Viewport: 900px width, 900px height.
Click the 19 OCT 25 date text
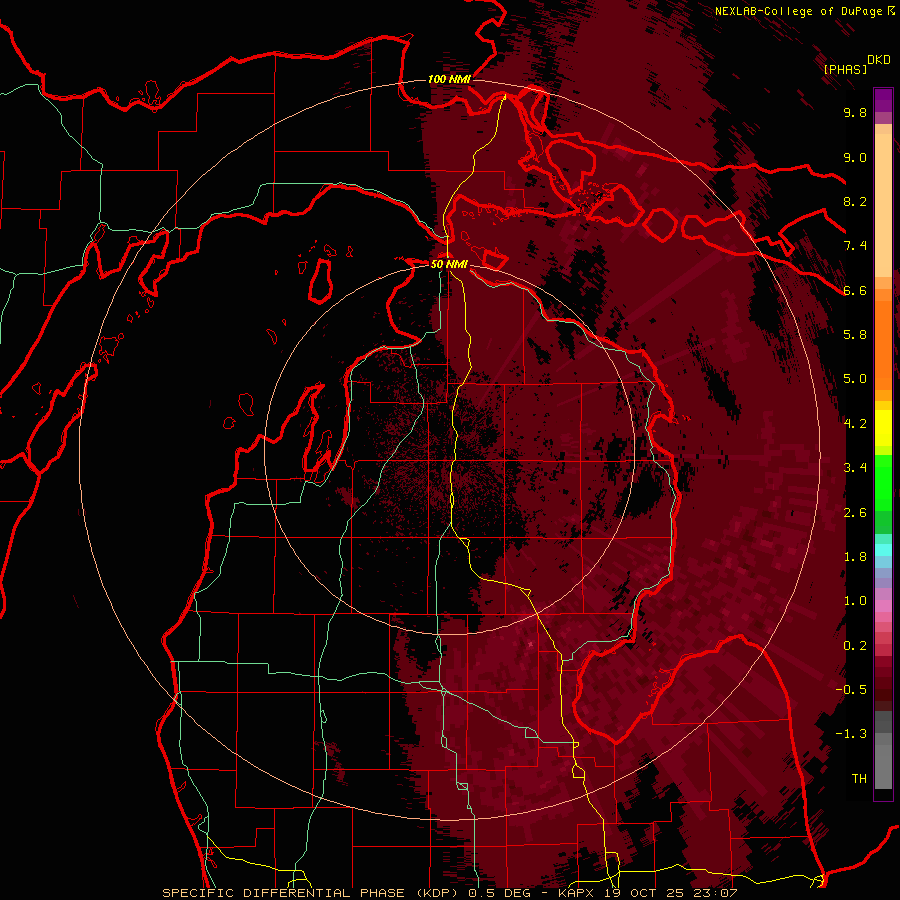[645, 893]
